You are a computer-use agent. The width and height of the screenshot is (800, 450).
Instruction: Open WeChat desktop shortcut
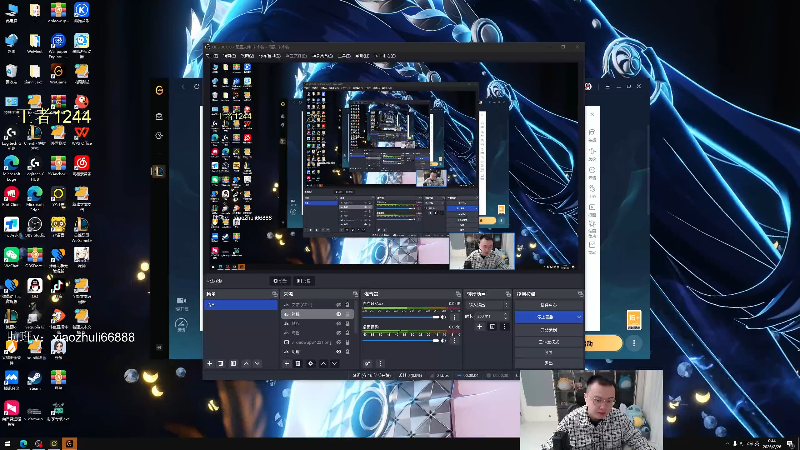pos(11,255)
